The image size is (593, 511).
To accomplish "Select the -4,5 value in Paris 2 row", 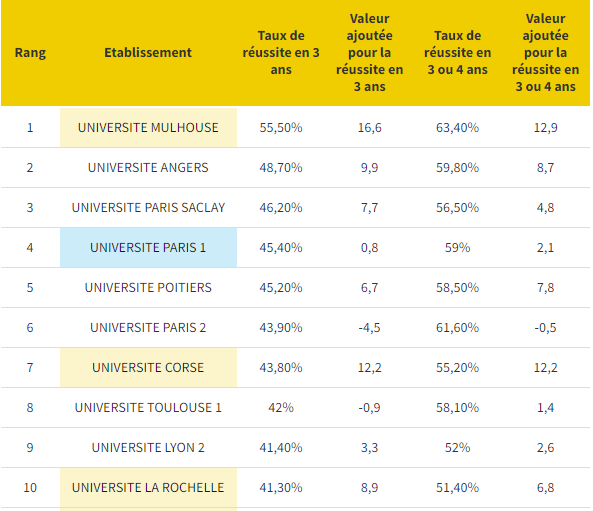I will 369,328.
